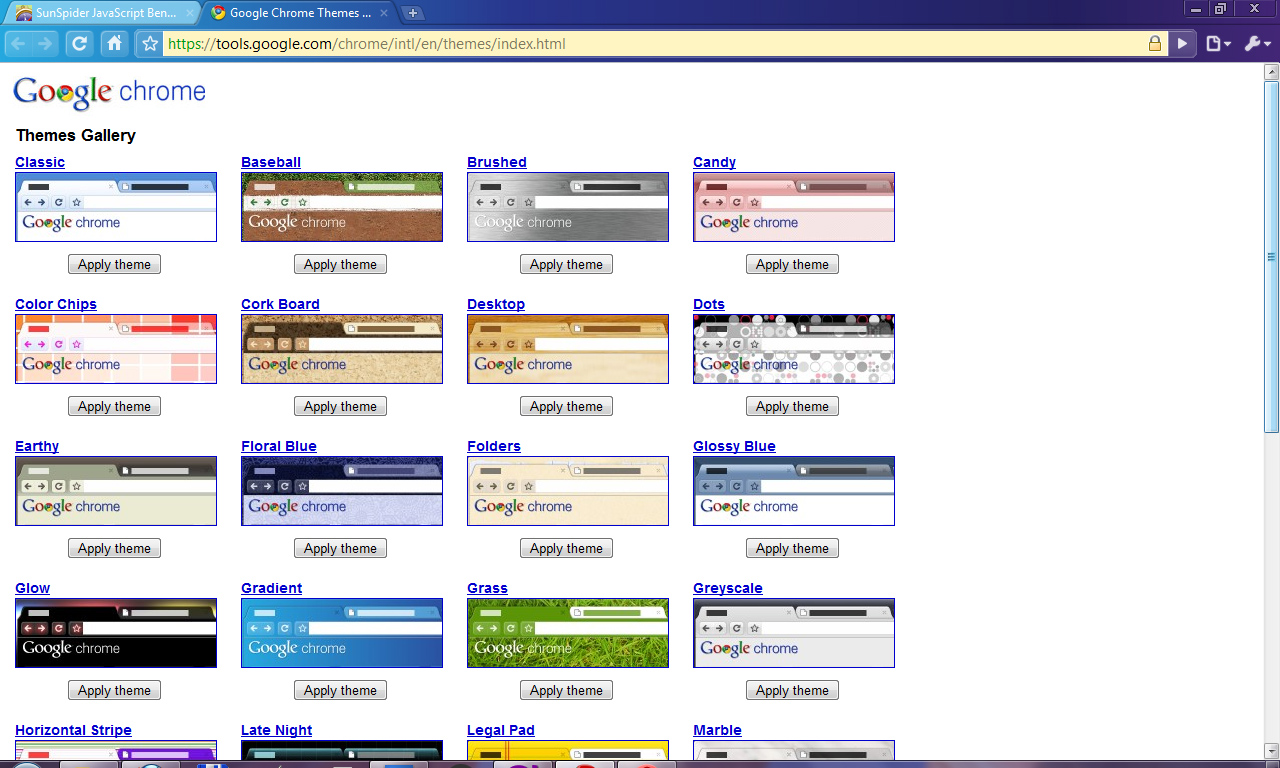Click the Grass theme preview image
The height and width of the screenshot is (768, 1280).
pyautogui.click(x=568, y=633)
